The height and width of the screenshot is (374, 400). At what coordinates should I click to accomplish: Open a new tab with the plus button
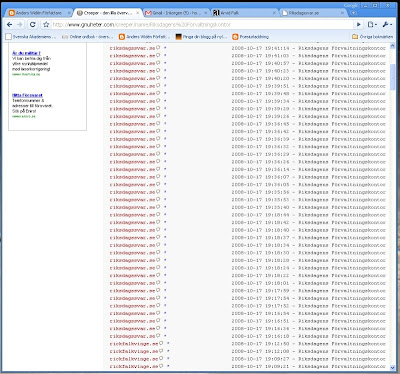tap(353, 13)
